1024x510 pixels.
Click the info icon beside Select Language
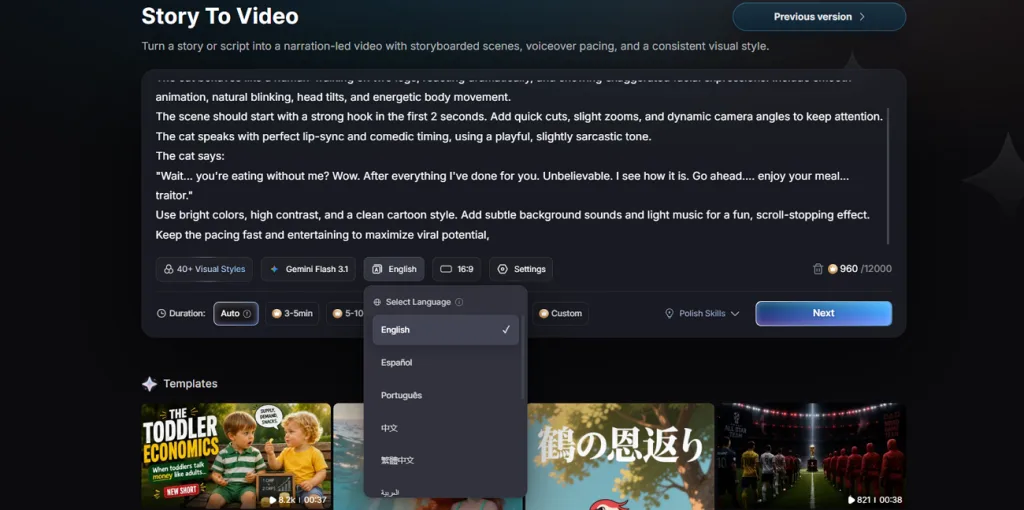tap(459, 302)
